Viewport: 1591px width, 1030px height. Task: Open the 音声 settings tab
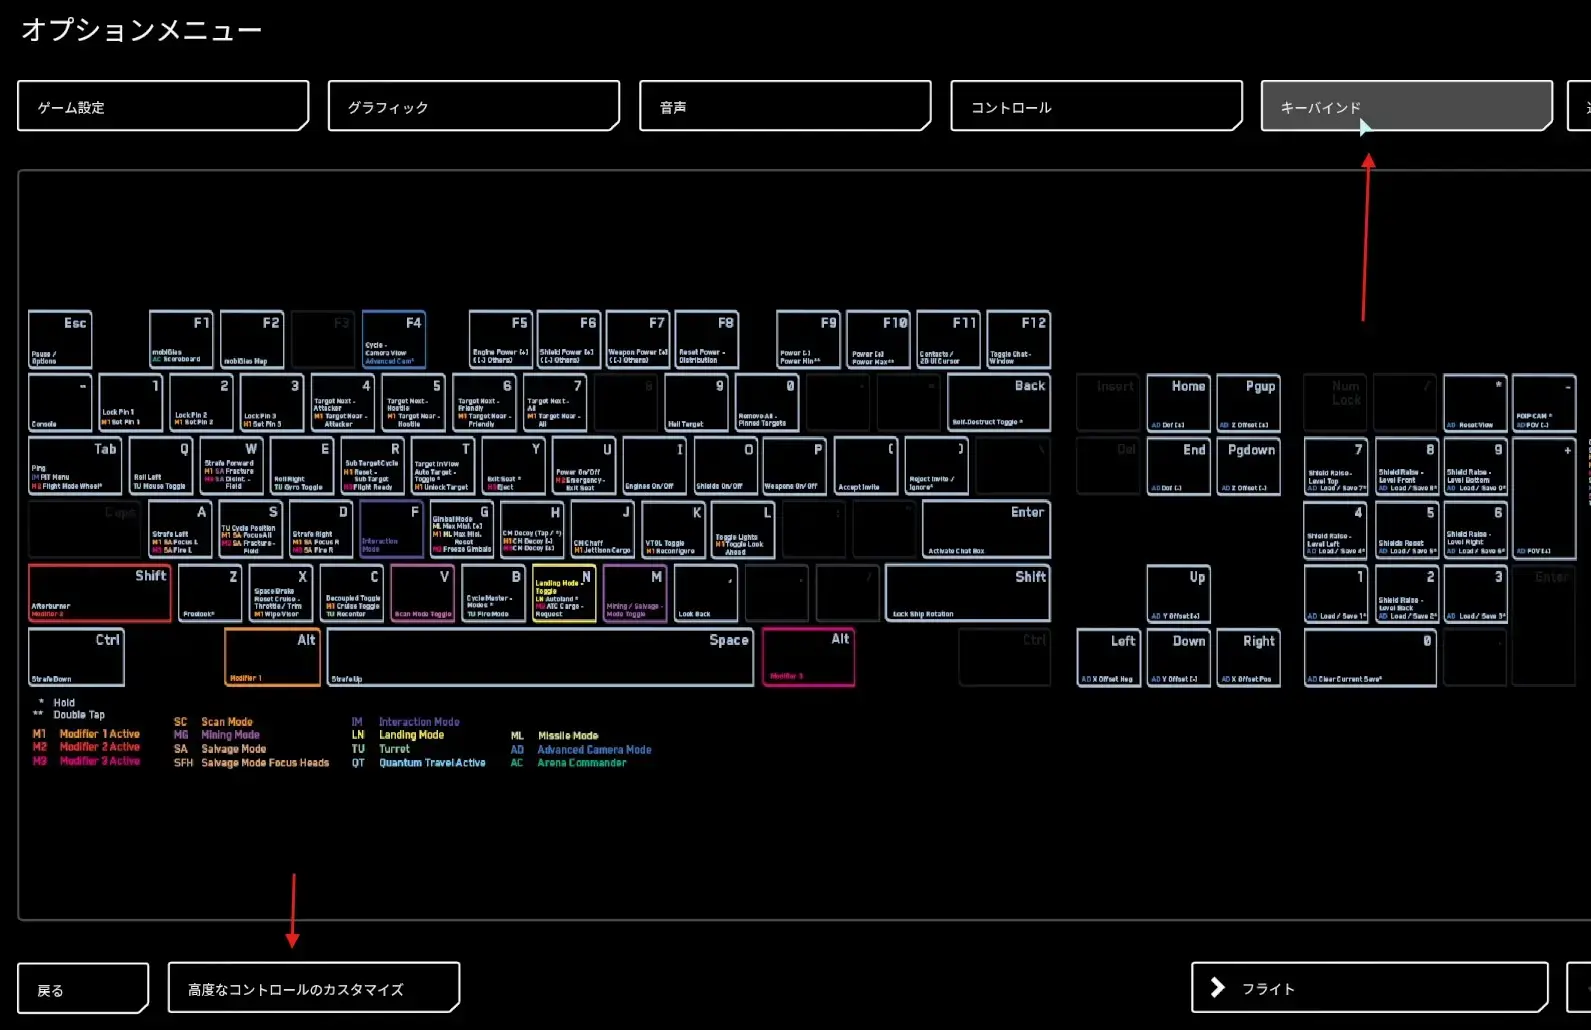[x=785, y=106]
